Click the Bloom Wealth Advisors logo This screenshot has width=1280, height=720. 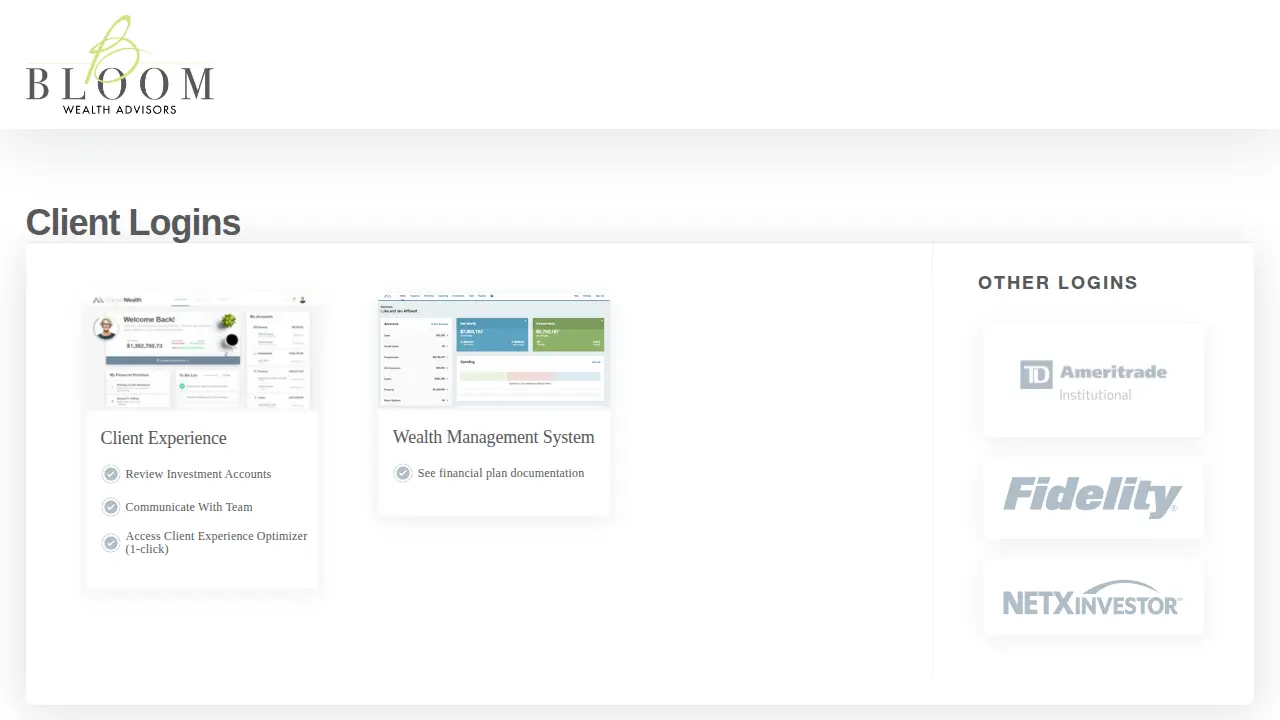pos(120,65)
